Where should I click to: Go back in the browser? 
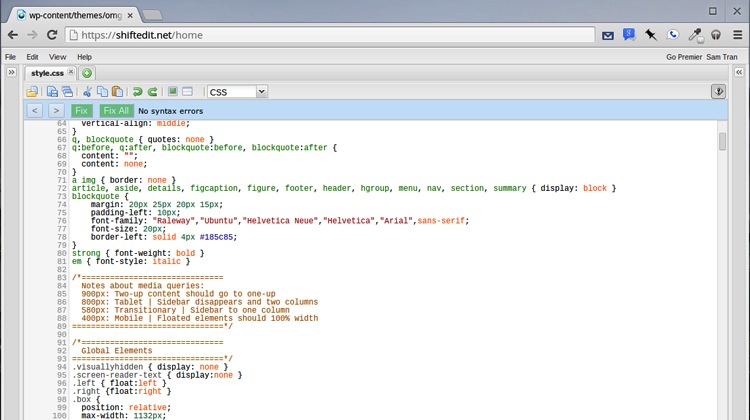pyautogui.click(x=13, y=35)
